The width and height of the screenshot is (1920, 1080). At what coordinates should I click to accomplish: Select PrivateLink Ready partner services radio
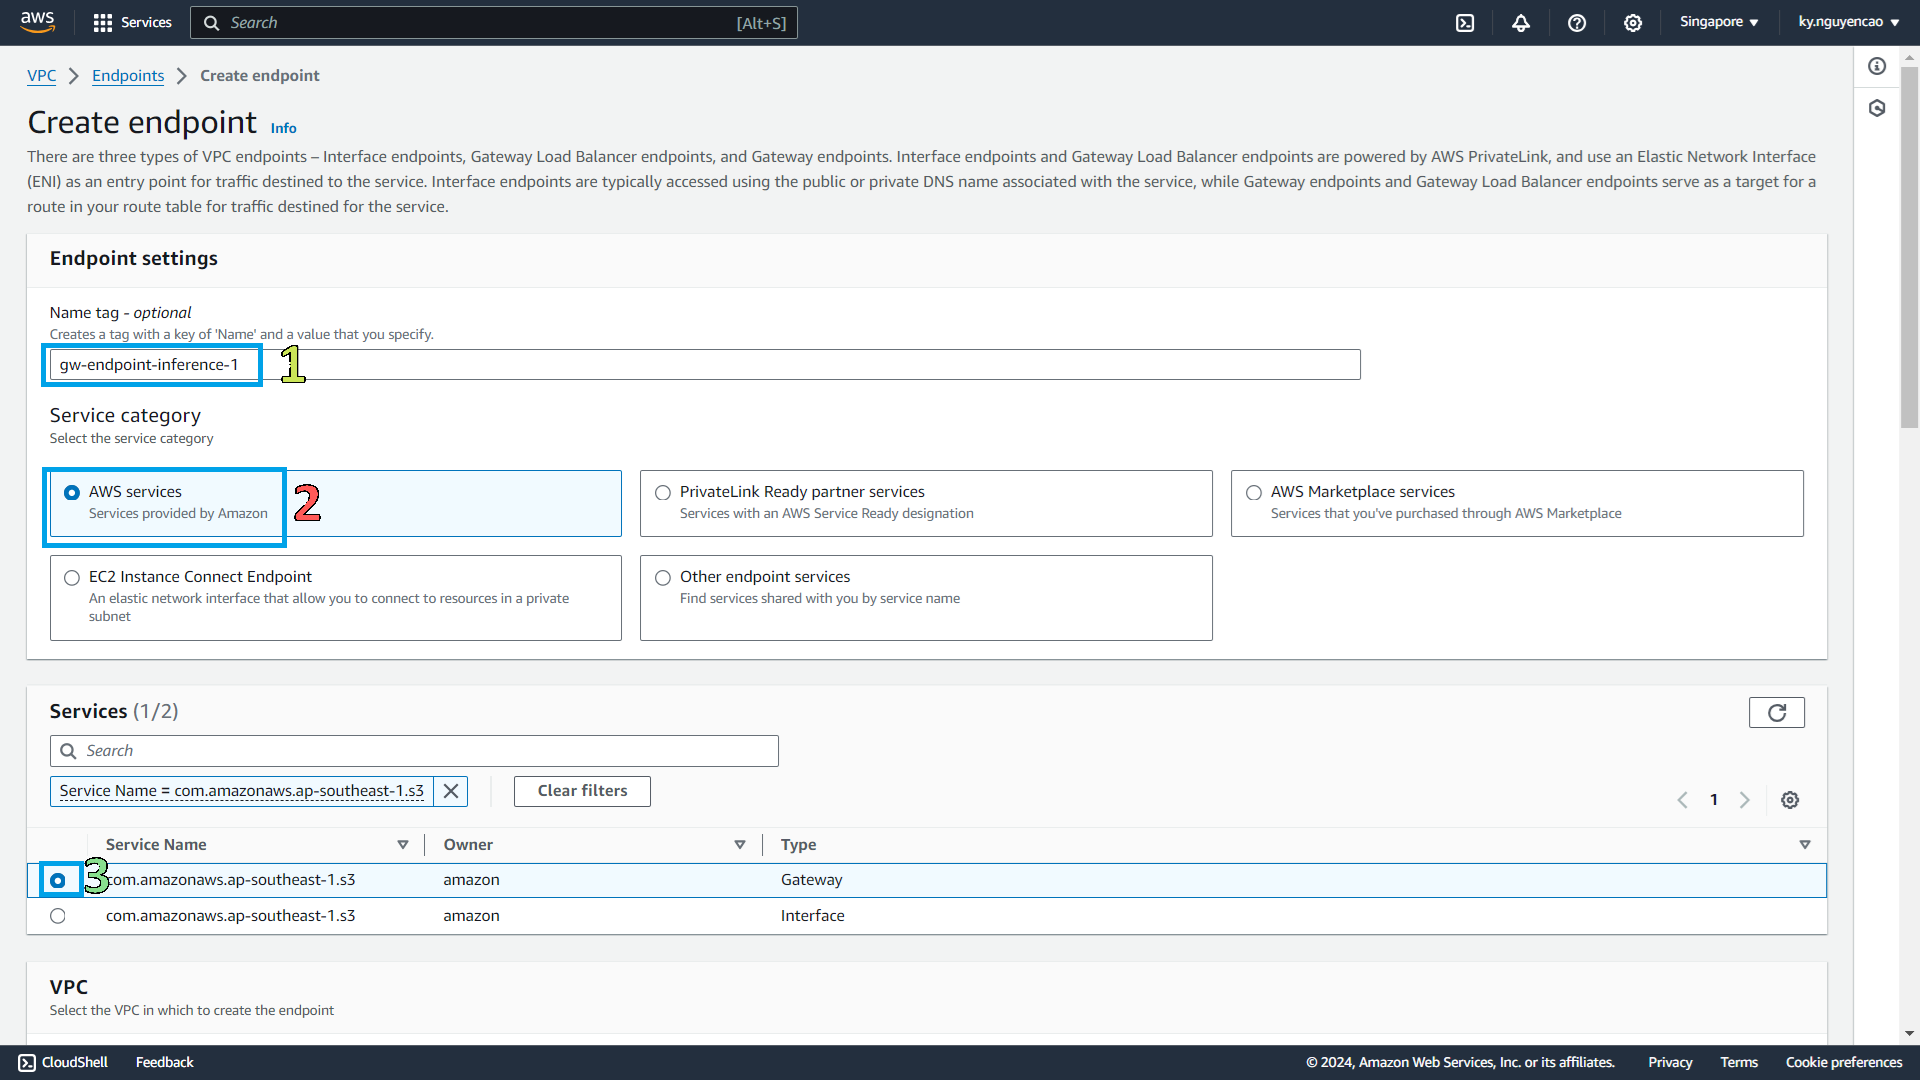(663, 493)
